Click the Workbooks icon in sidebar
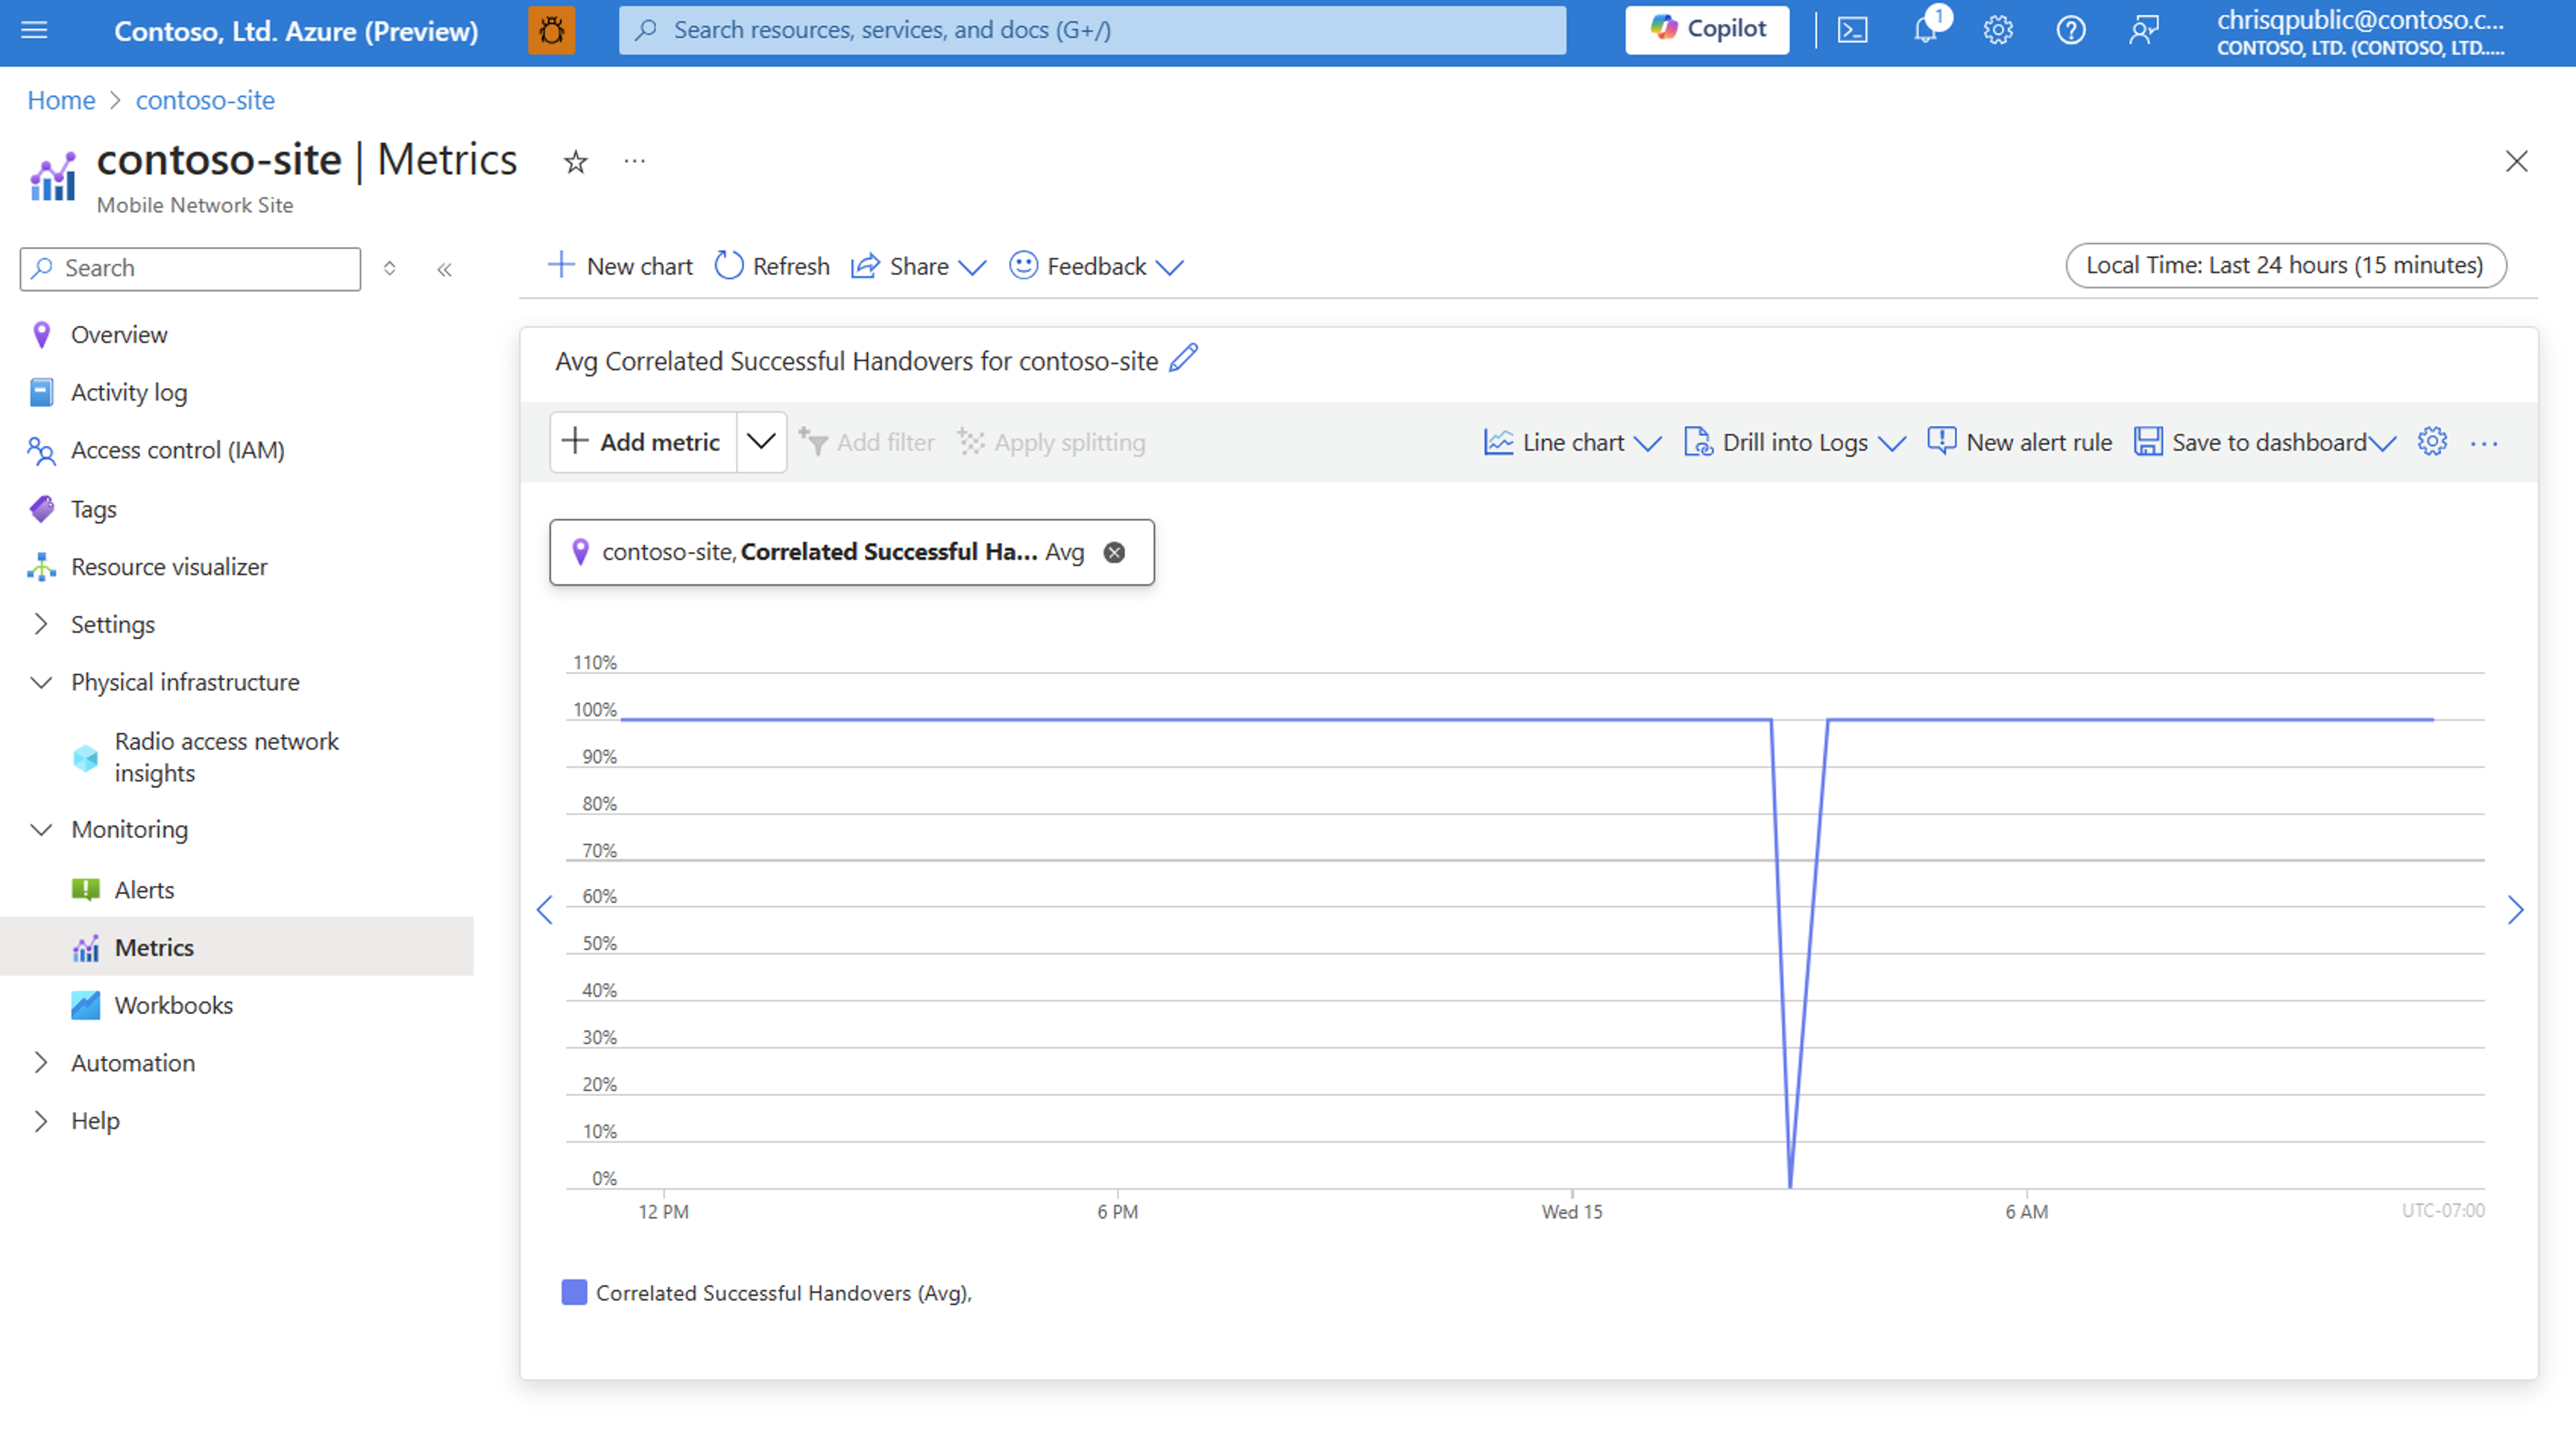Image resolution: width=2576 pixels, height=1431 pixels. [x=83, y=1004]
